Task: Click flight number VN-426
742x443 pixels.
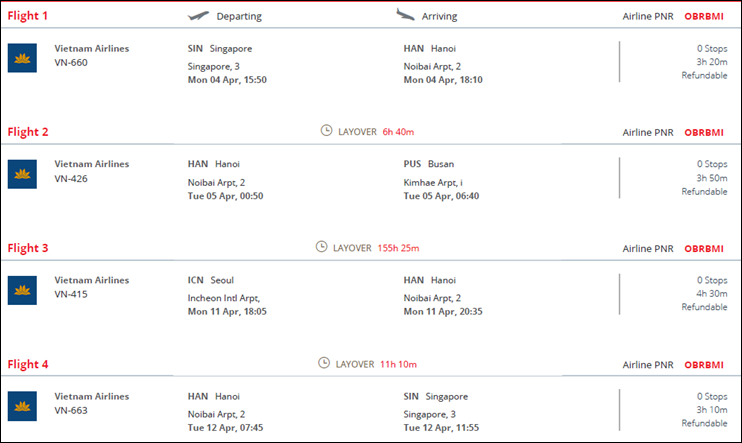Action: tap(71, 178)
